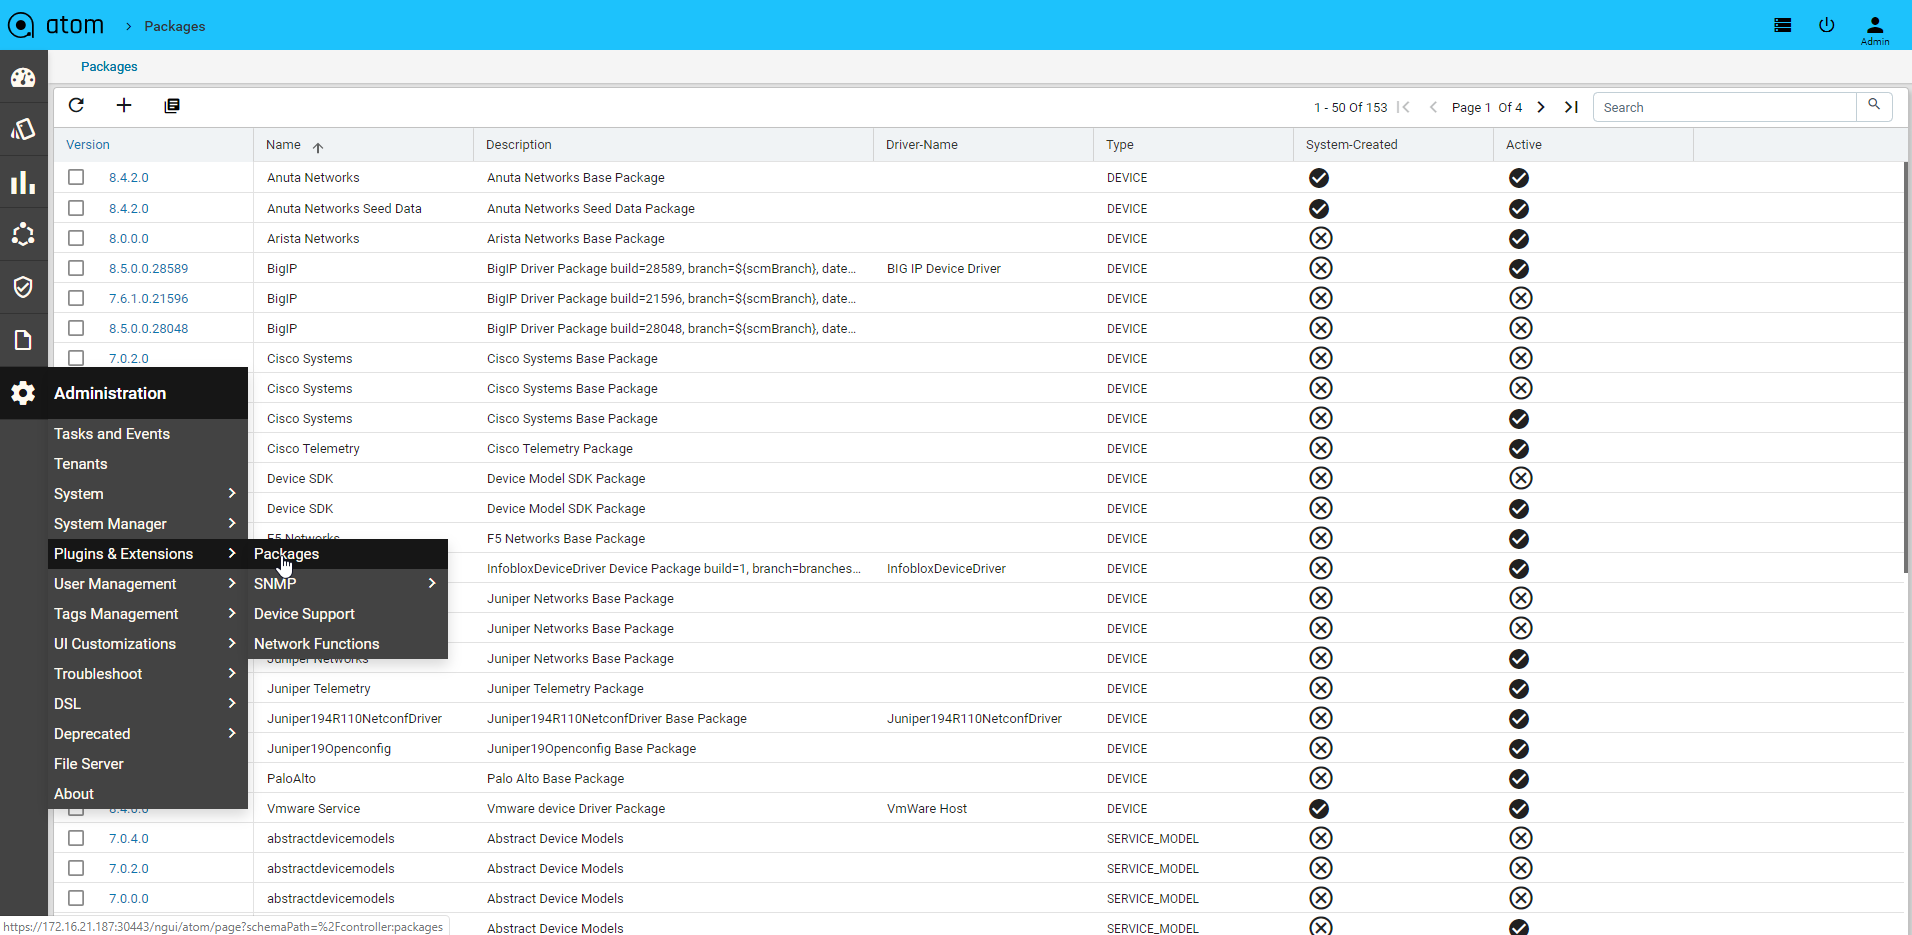Screen dimensions: 1912x935
Task: Click the plus icon to add package
Action: (124, 105)
